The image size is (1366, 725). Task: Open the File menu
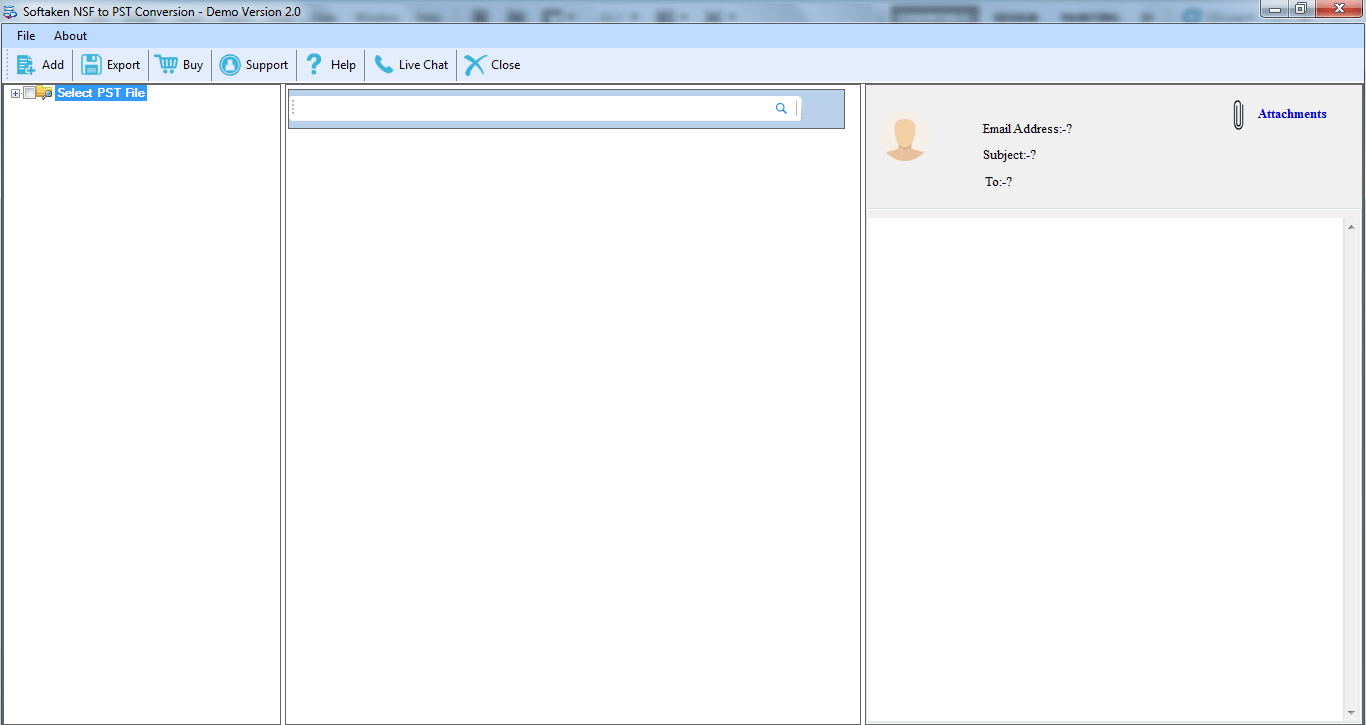pos(25,36)
